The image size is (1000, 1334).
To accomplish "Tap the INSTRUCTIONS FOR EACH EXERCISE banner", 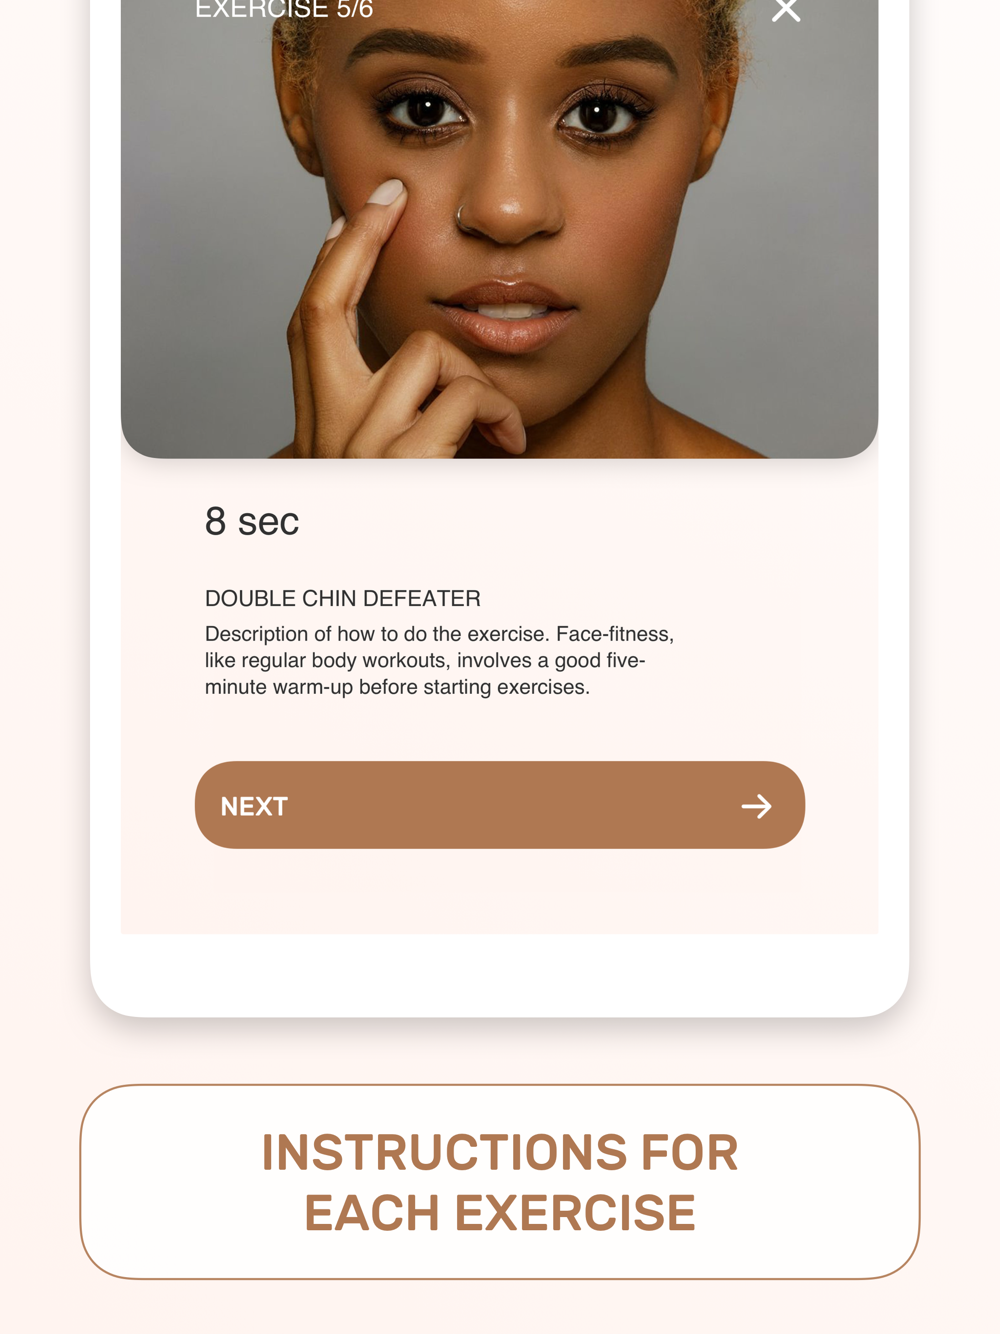I will pos(500,1181).
